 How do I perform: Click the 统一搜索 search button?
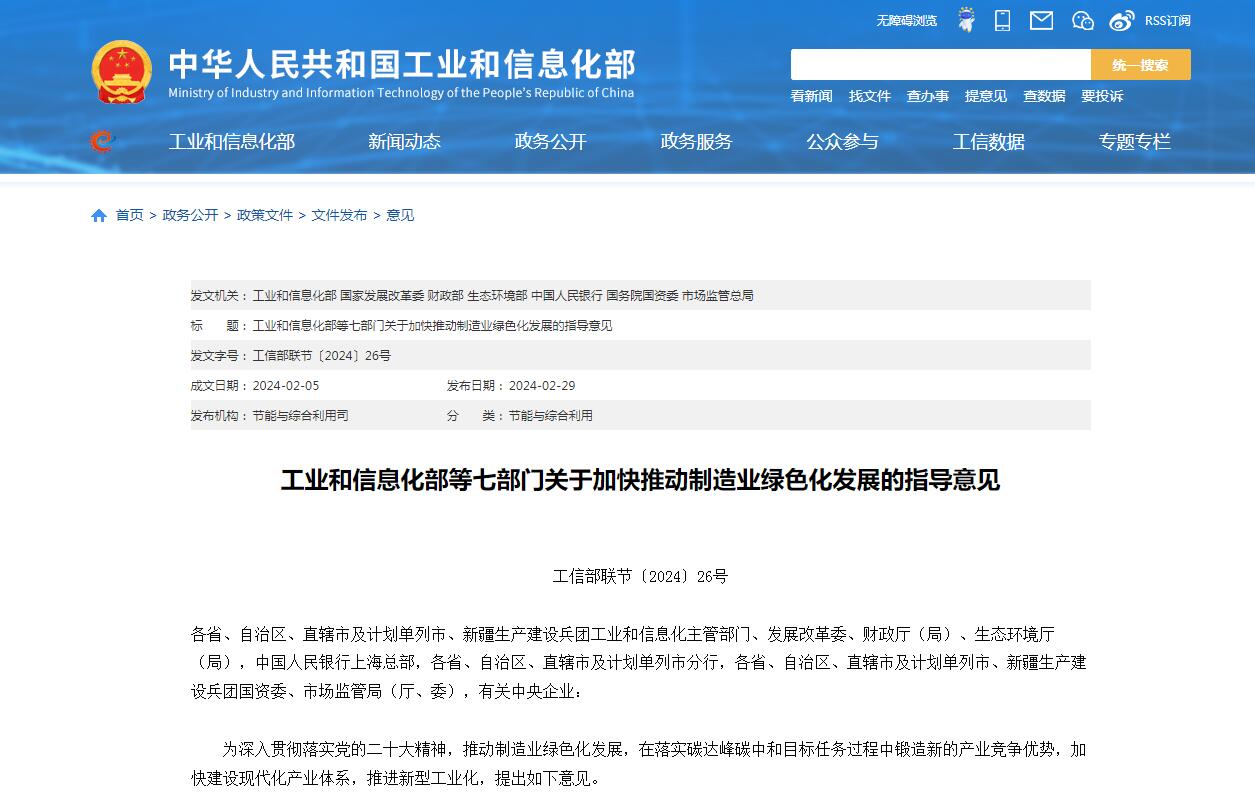click(1141, 65)
